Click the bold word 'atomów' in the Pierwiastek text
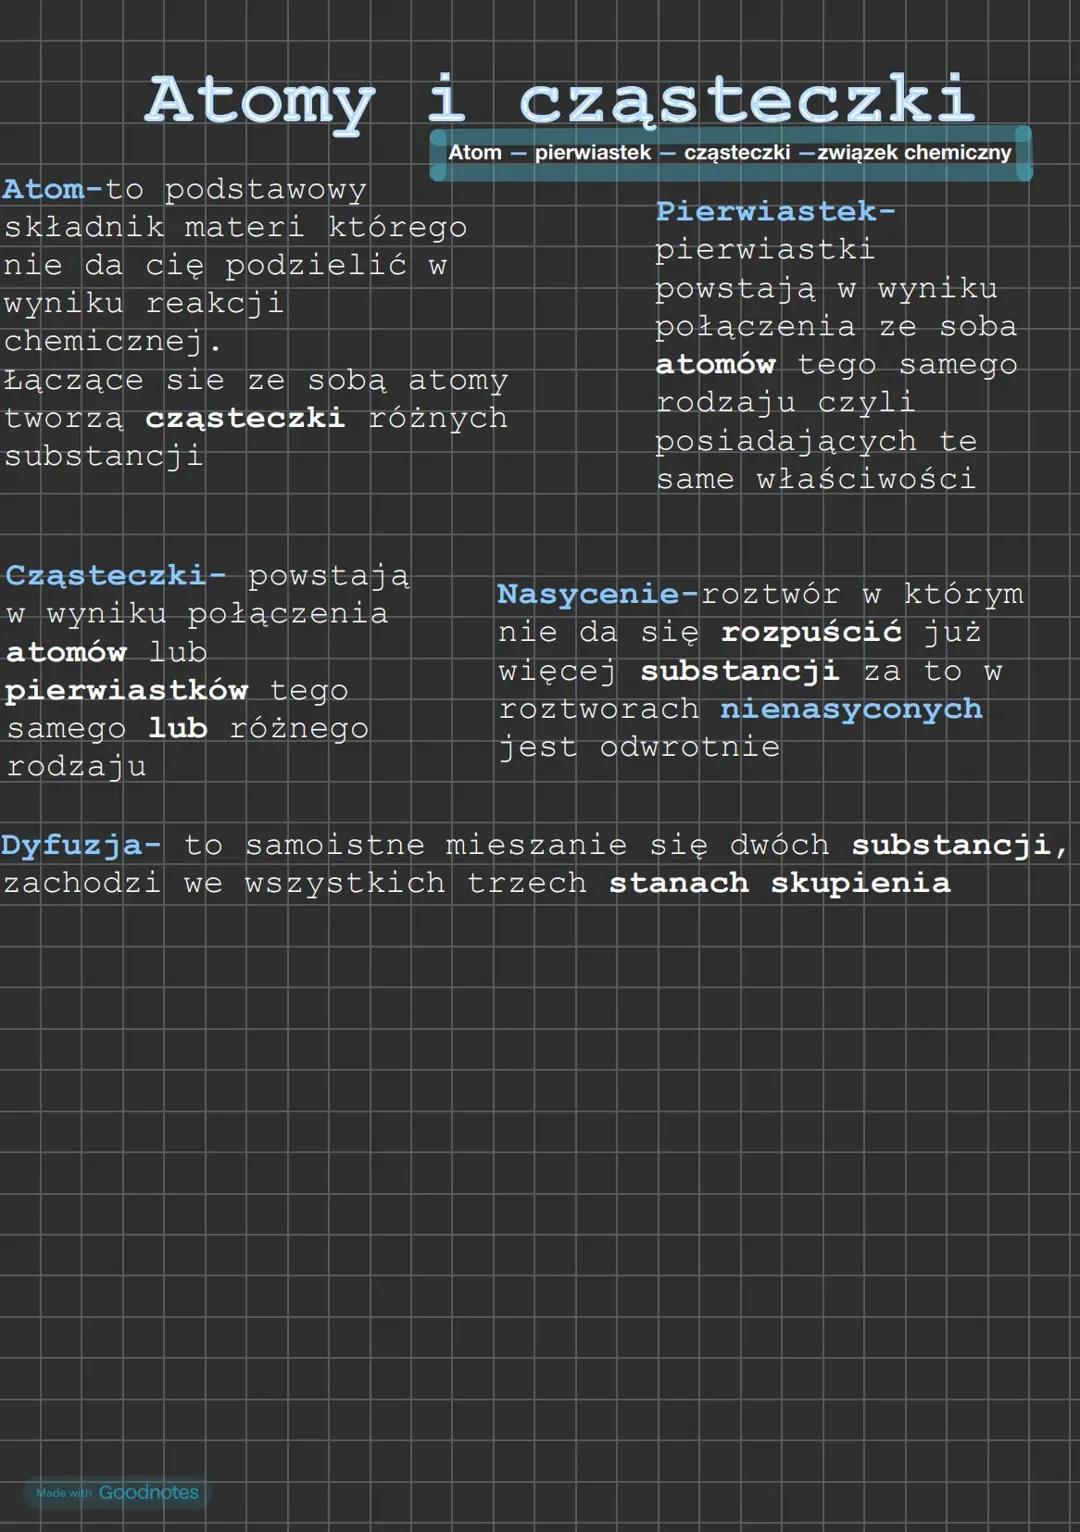Viewport: 1080px width, 1532px height. click(x=716, y=365)
